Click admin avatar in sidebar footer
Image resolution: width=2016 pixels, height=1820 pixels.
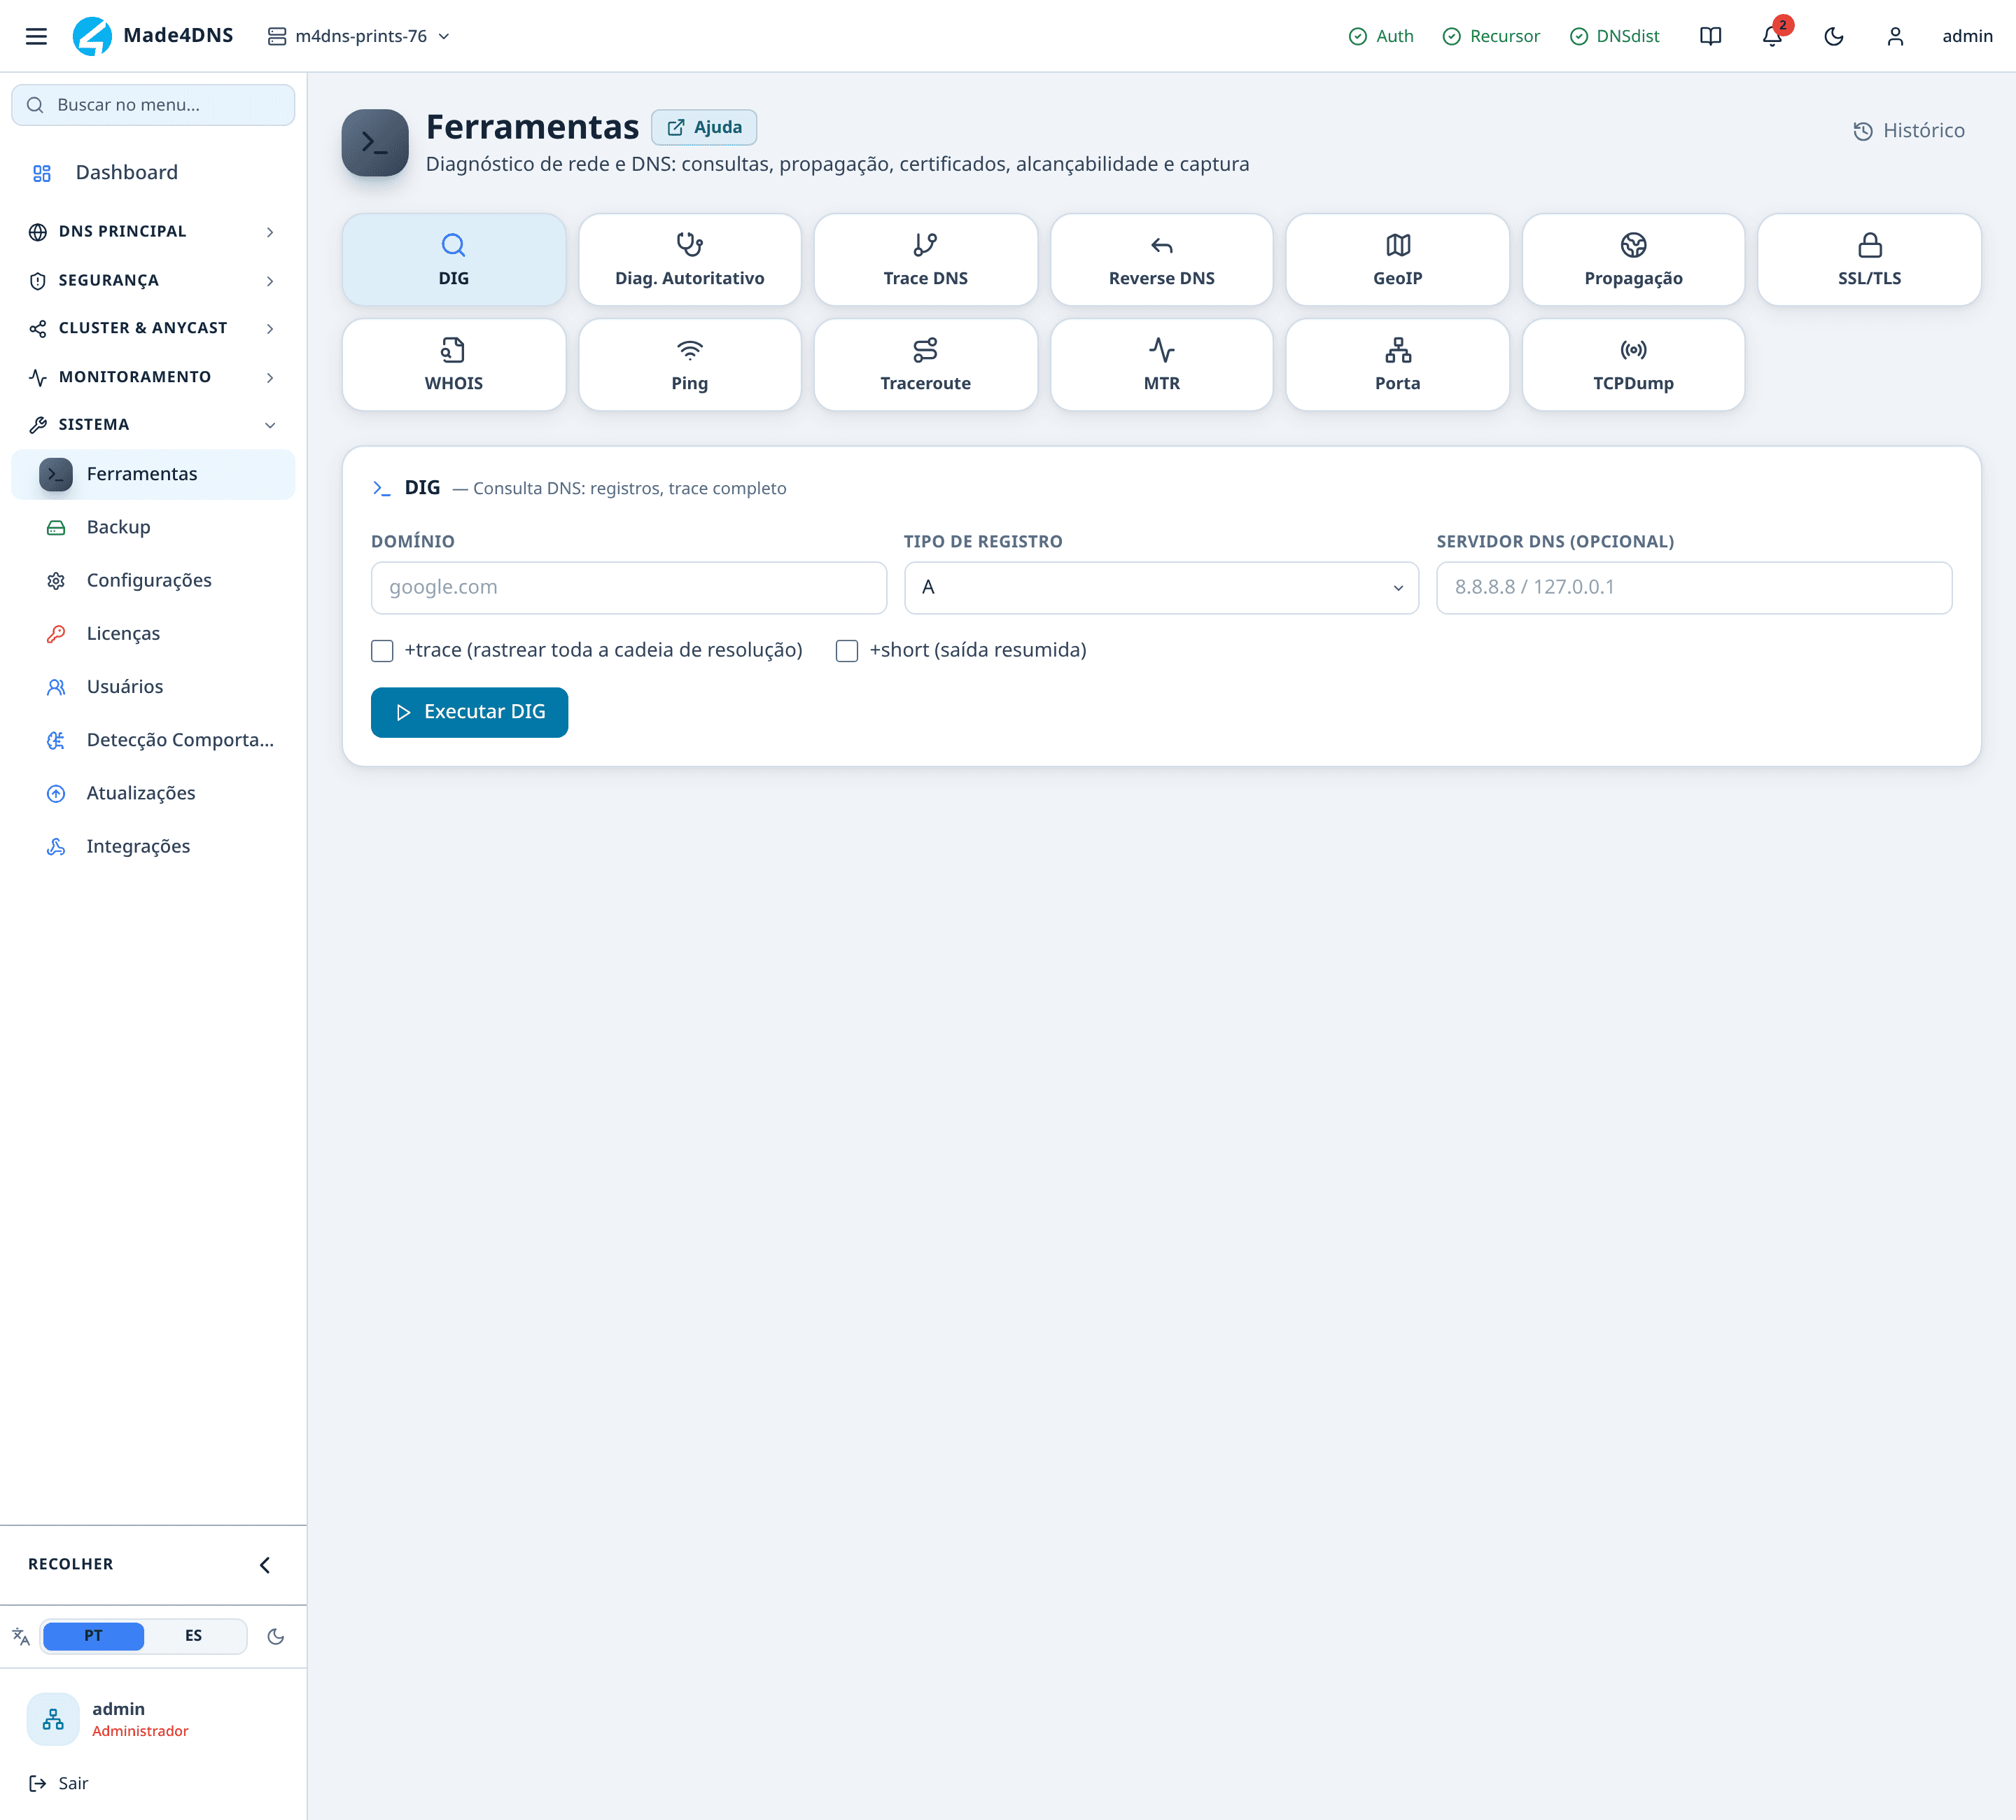coord(53,1720)
